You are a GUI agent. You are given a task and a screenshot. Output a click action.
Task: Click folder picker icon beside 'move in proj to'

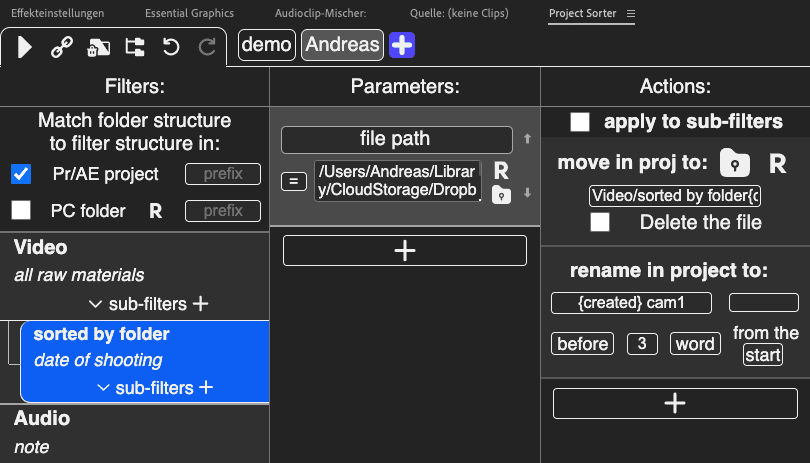735,164
